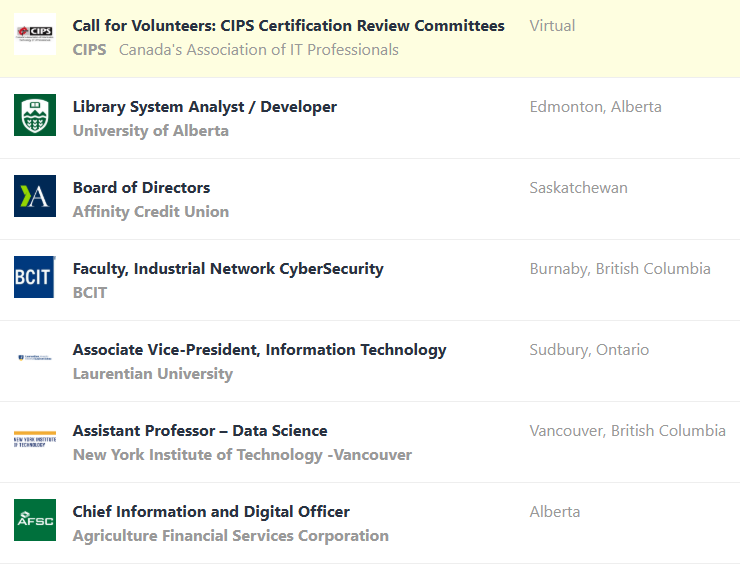
Task: Click the New York Institute of Technology logo
Action: pyautogui.click(x=35, y=439)
